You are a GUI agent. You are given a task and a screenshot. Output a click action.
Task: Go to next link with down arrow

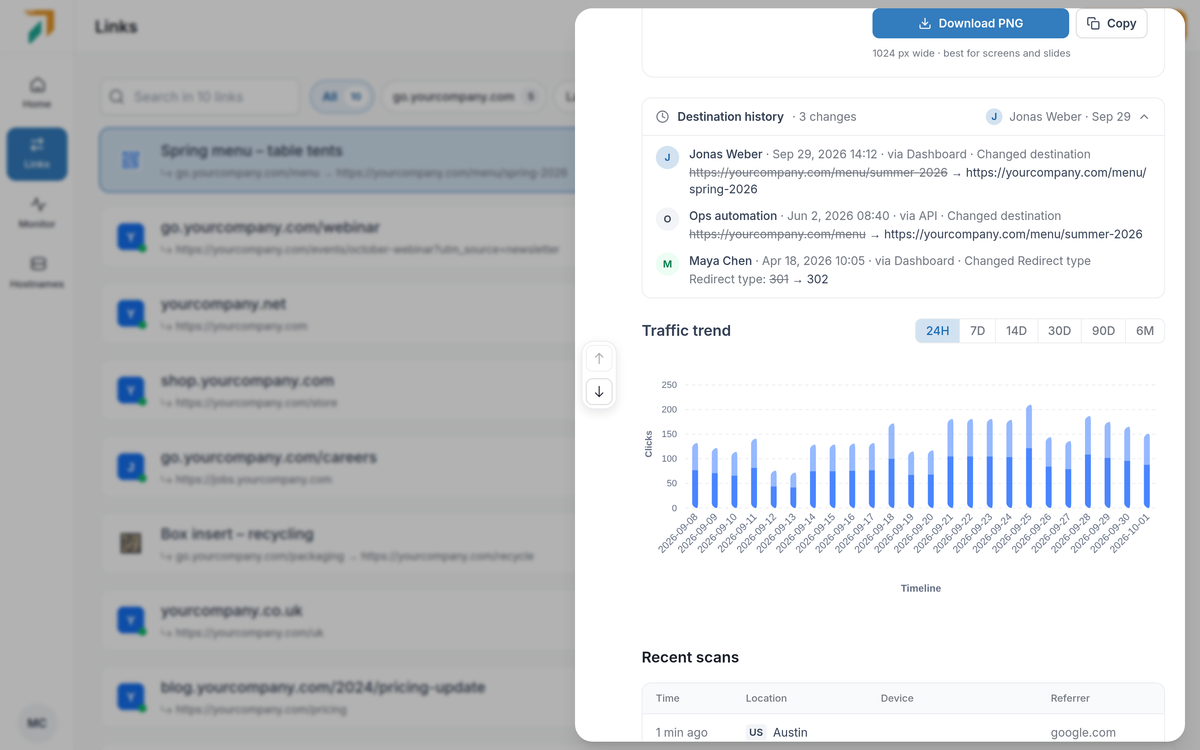pos(599,392)
